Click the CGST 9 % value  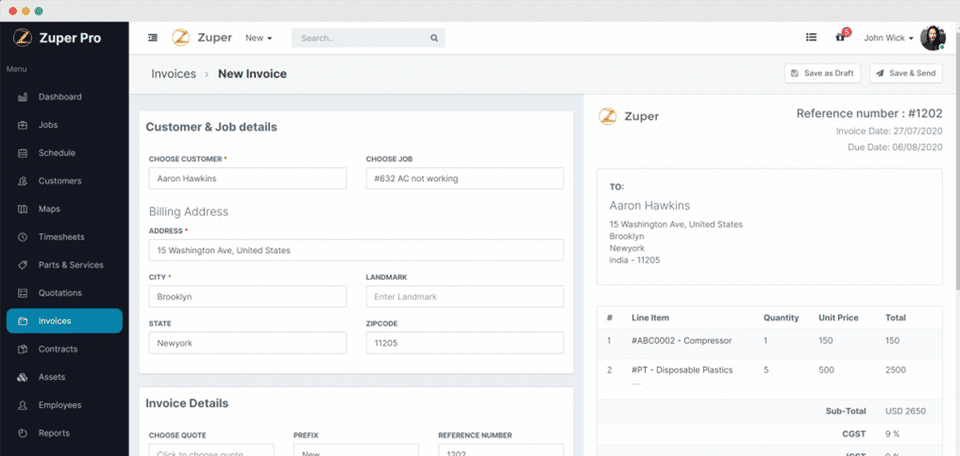coord(892,435)
